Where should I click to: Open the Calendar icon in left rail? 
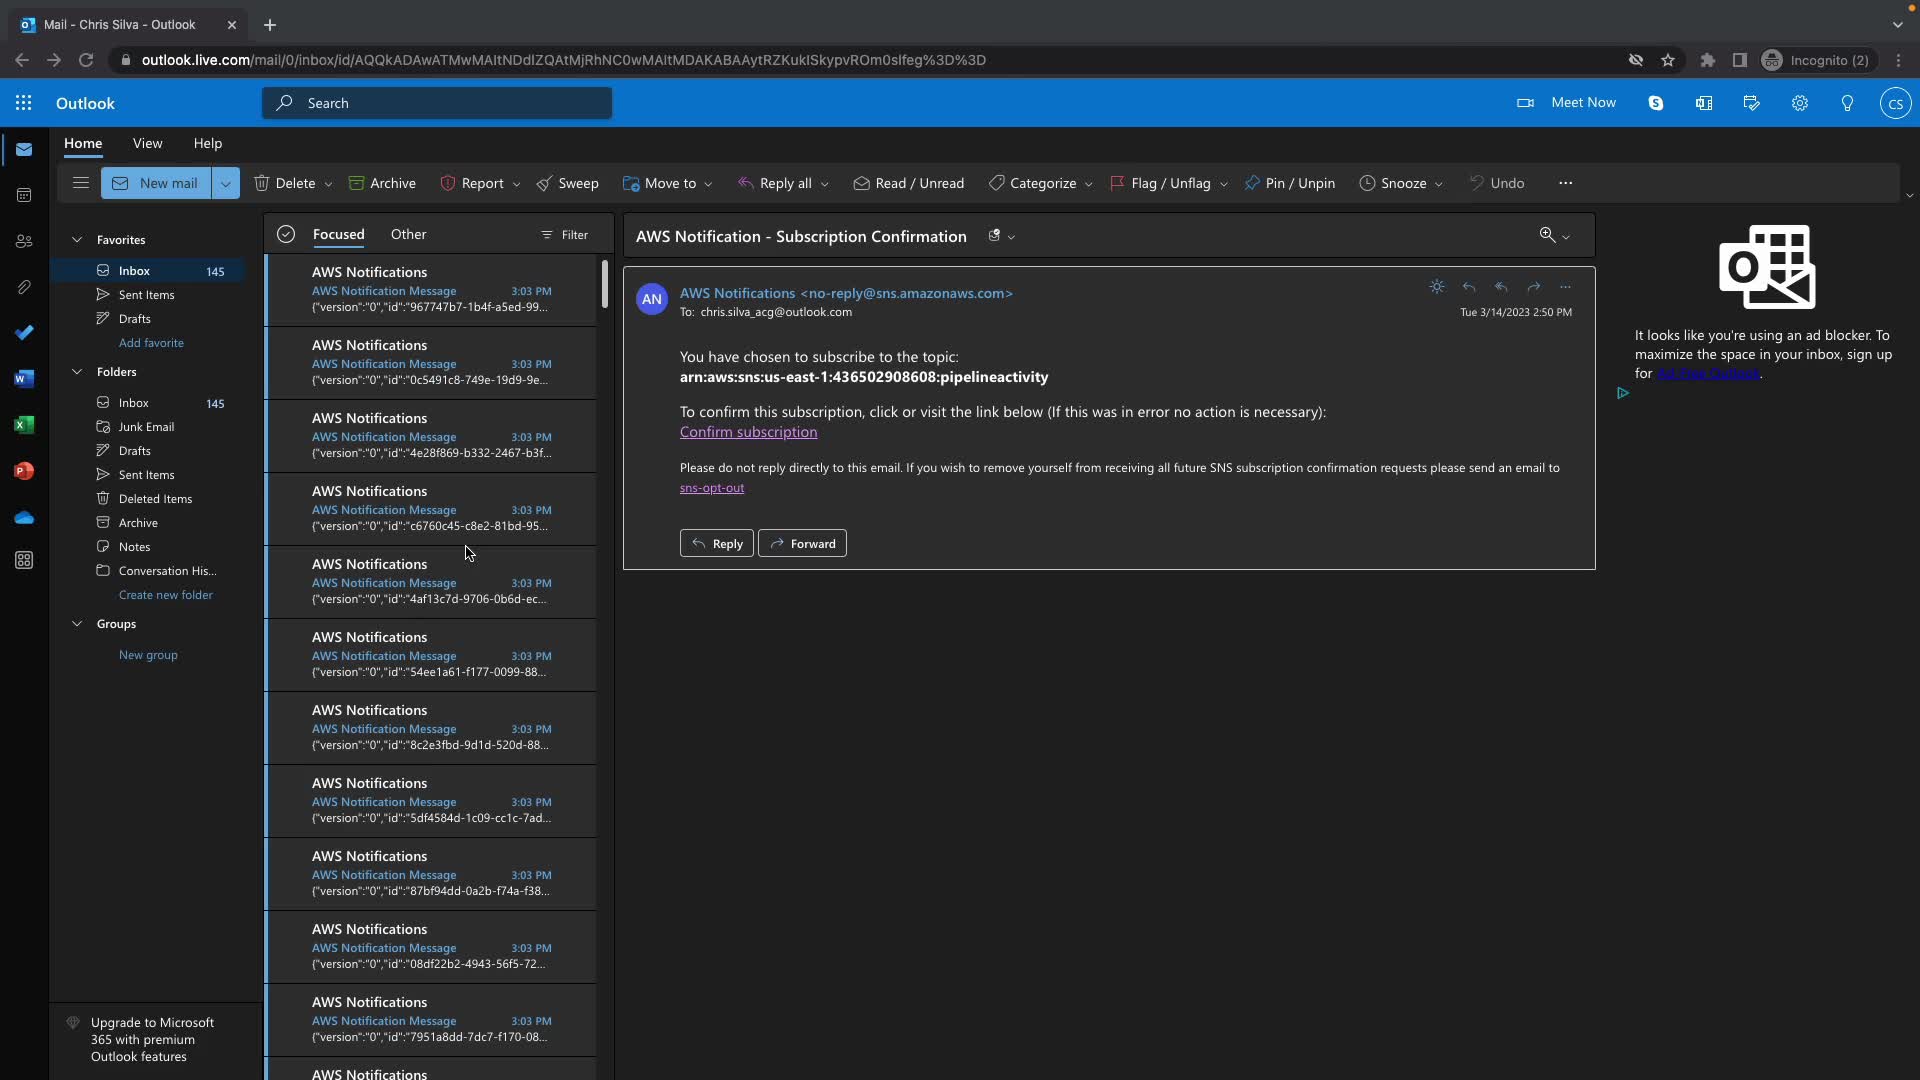[x=24, y=196]
